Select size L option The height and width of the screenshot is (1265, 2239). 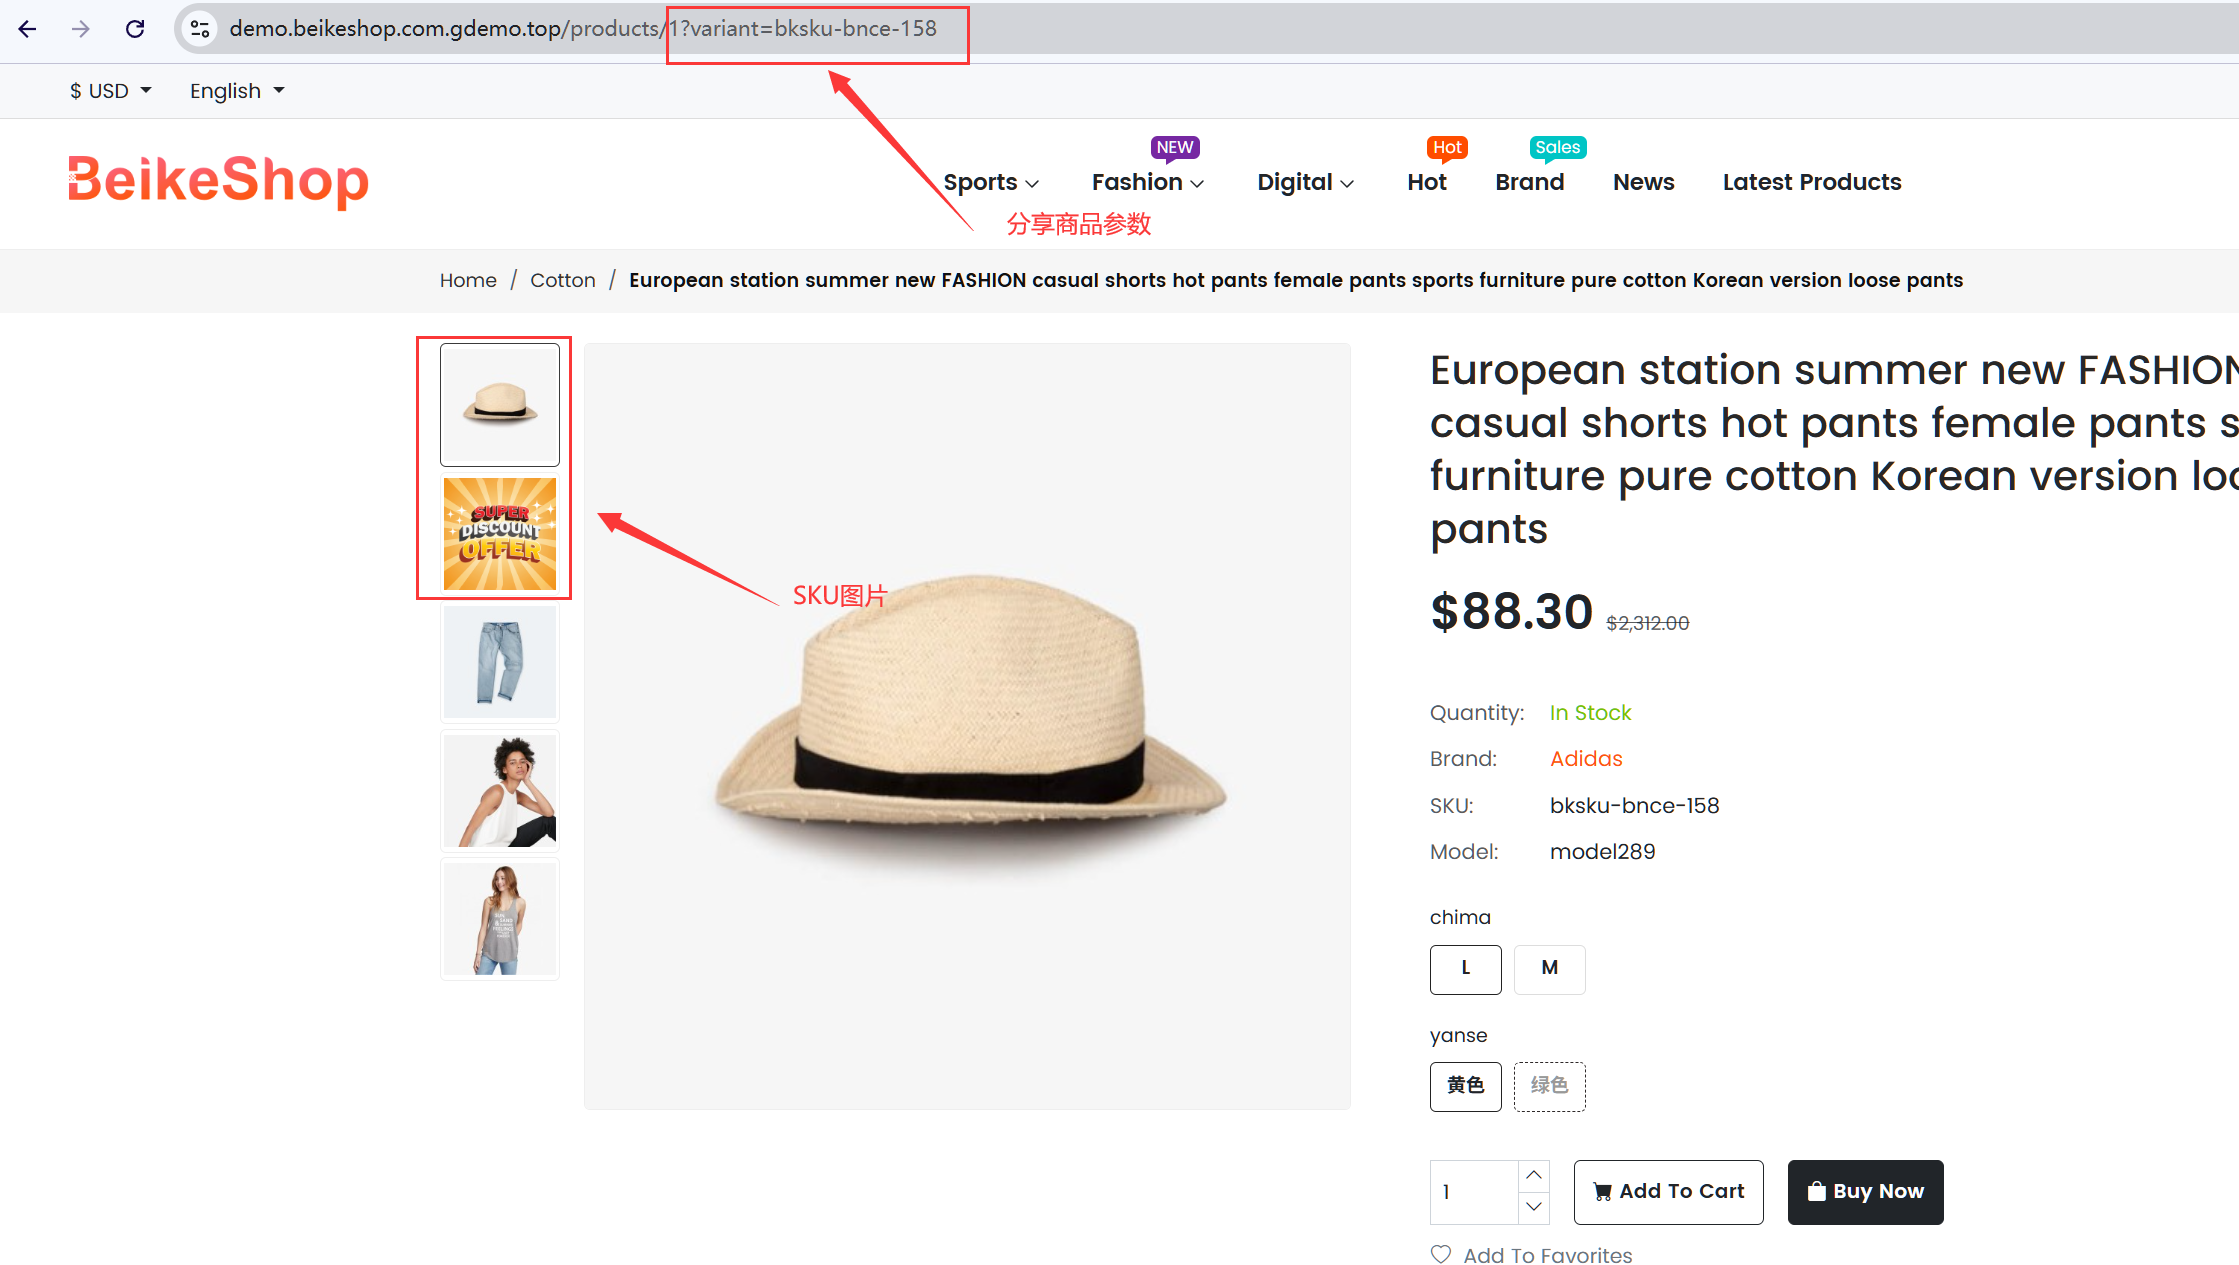click(1465, 968)
